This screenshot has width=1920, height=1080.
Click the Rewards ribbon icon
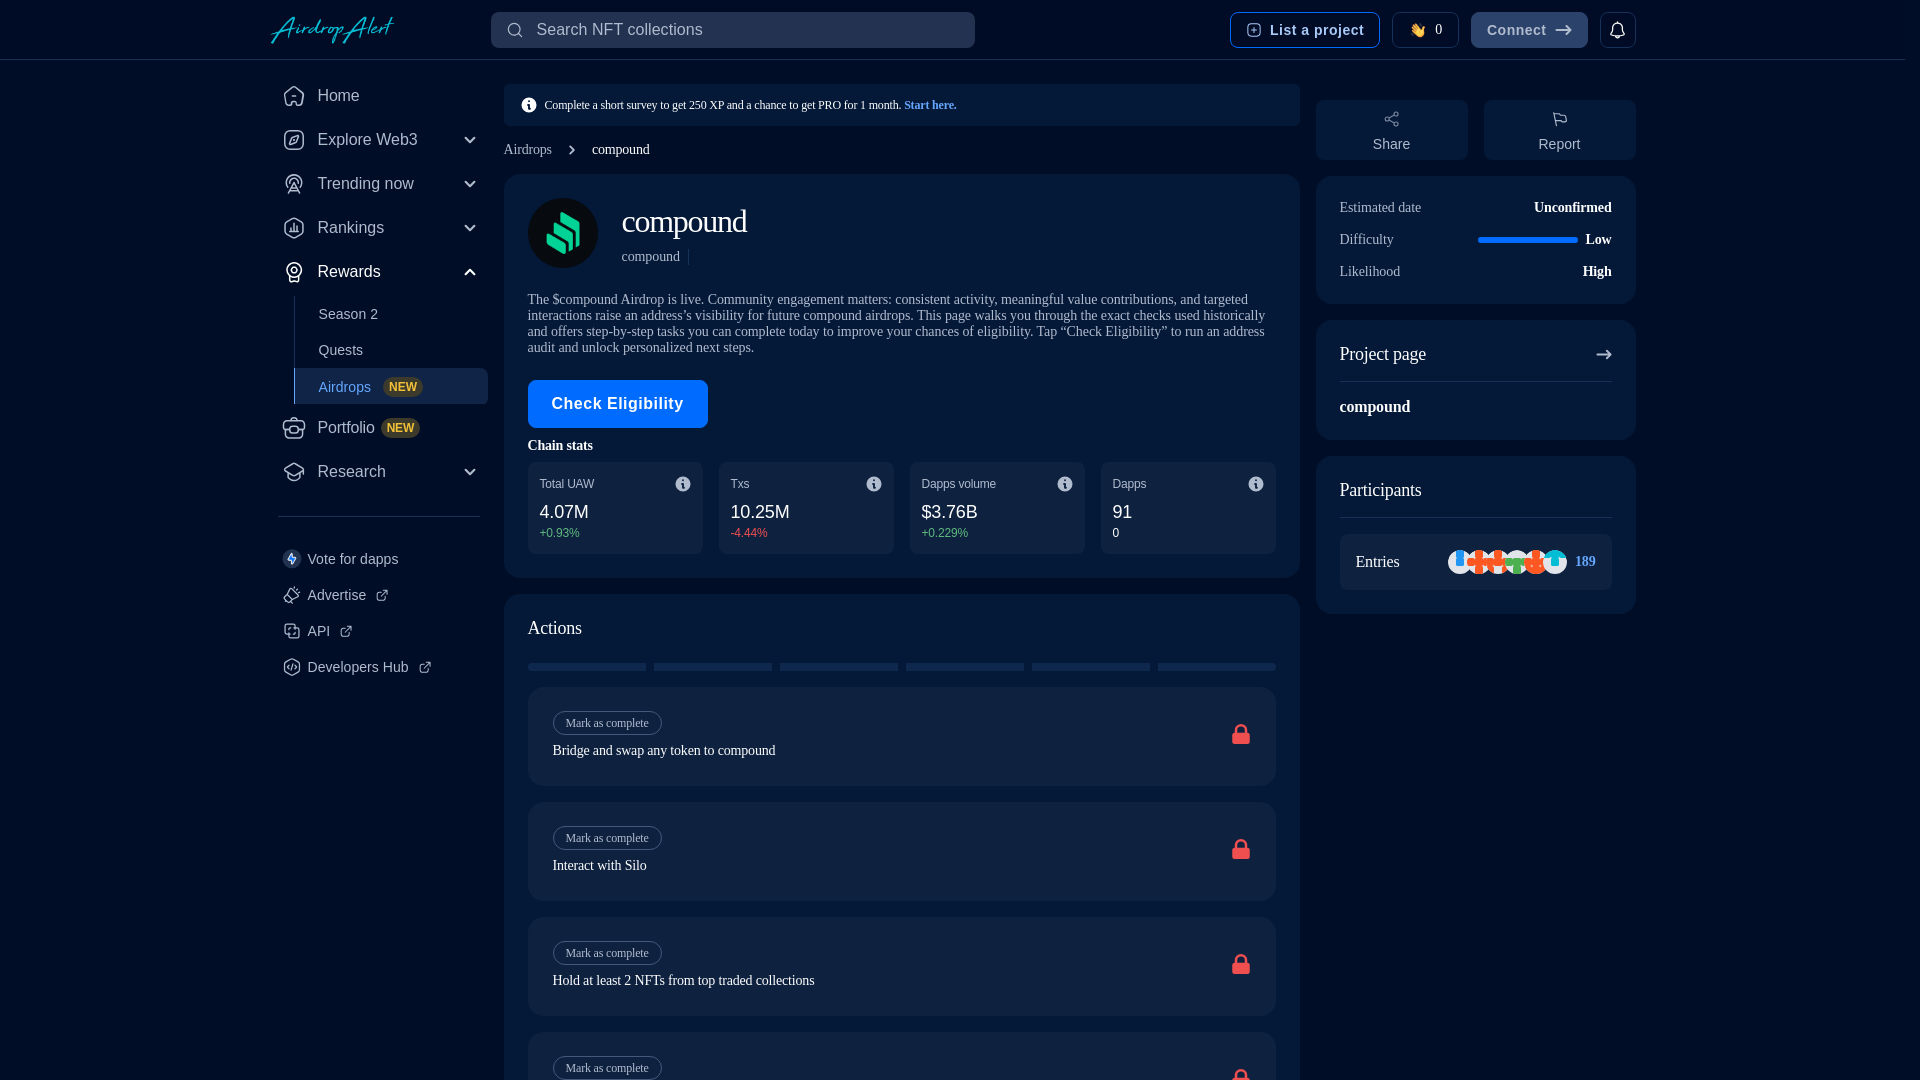[x=293, y=272]
